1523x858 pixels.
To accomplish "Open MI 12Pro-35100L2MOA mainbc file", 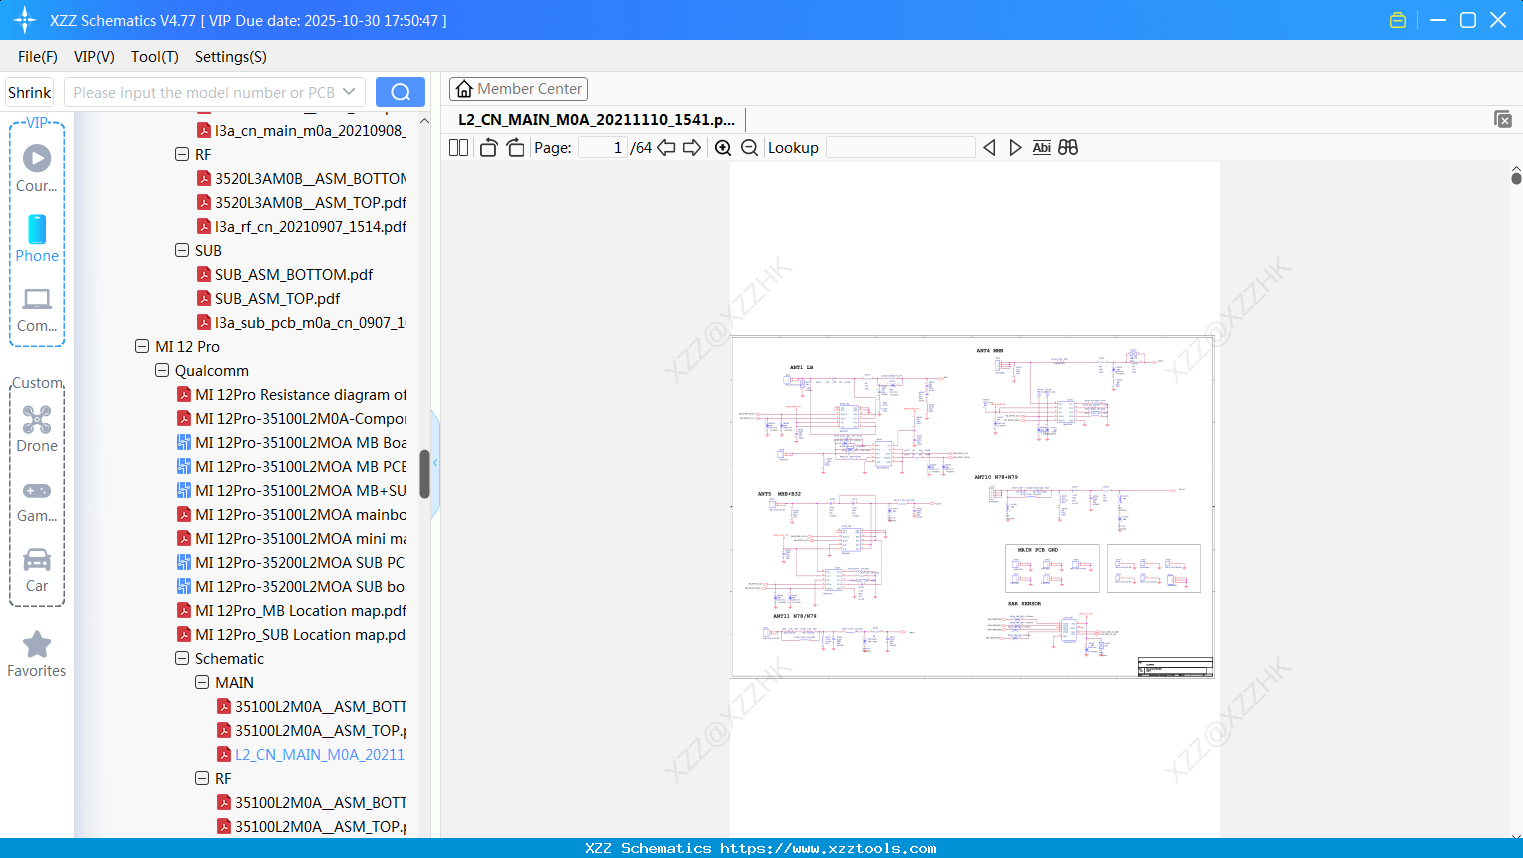I will click(x=292, y=514).
